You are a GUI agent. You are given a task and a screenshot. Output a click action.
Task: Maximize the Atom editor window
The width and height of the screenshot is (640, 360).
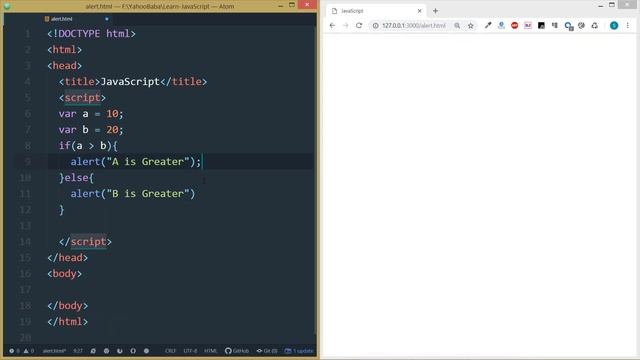[292, 5]
